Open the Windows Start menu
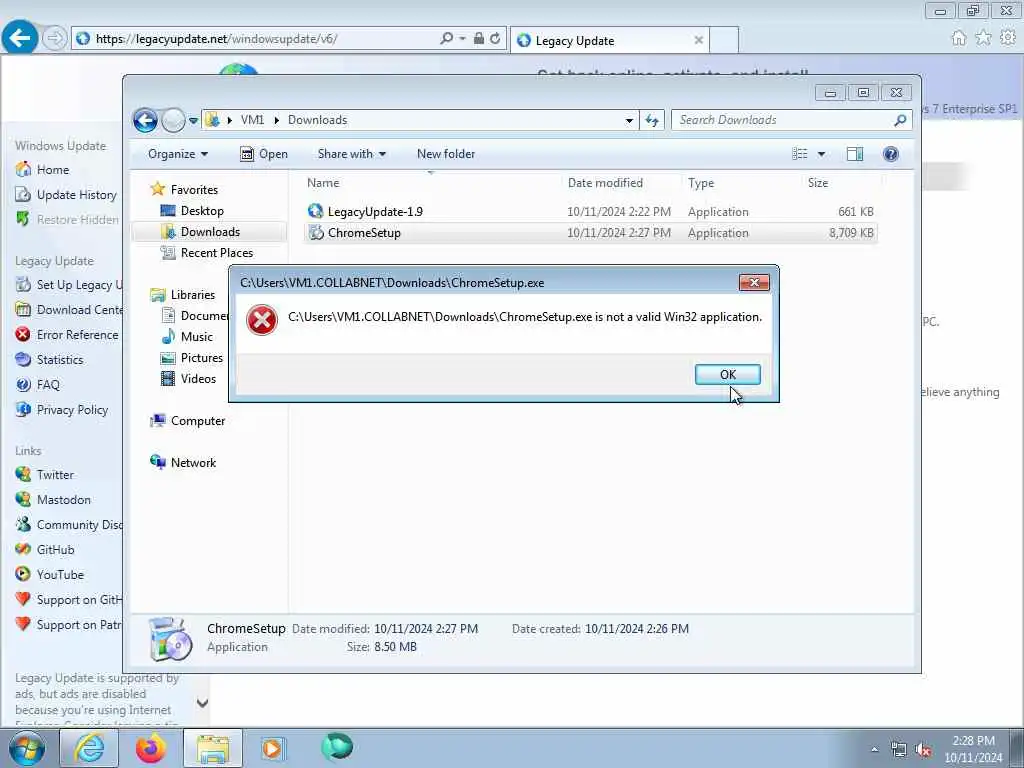The width and height of the screenshot is (1024, 768). (x=27, y=748)
